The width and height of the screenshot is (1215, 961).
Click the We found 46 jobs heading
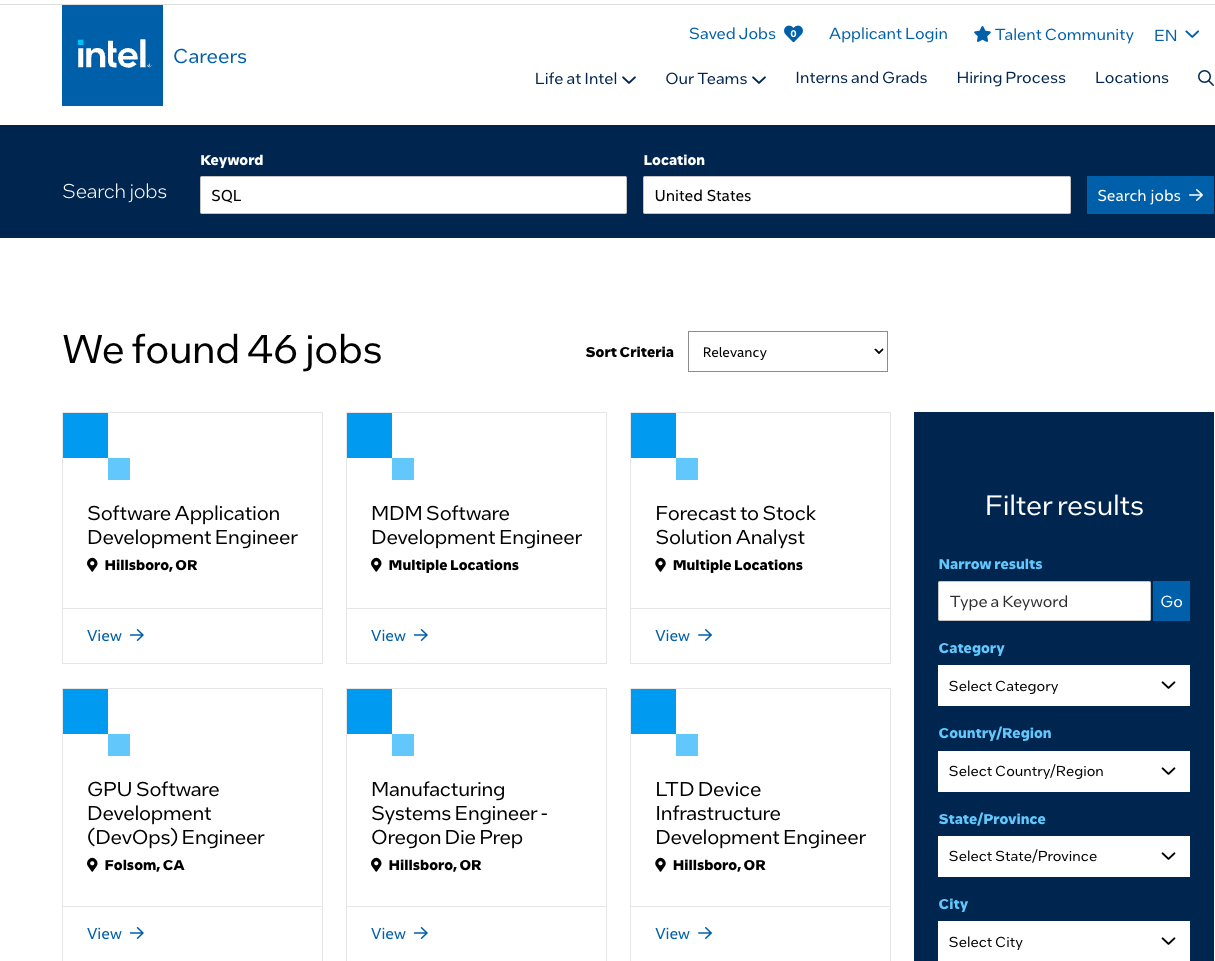[x=222, y=350]
